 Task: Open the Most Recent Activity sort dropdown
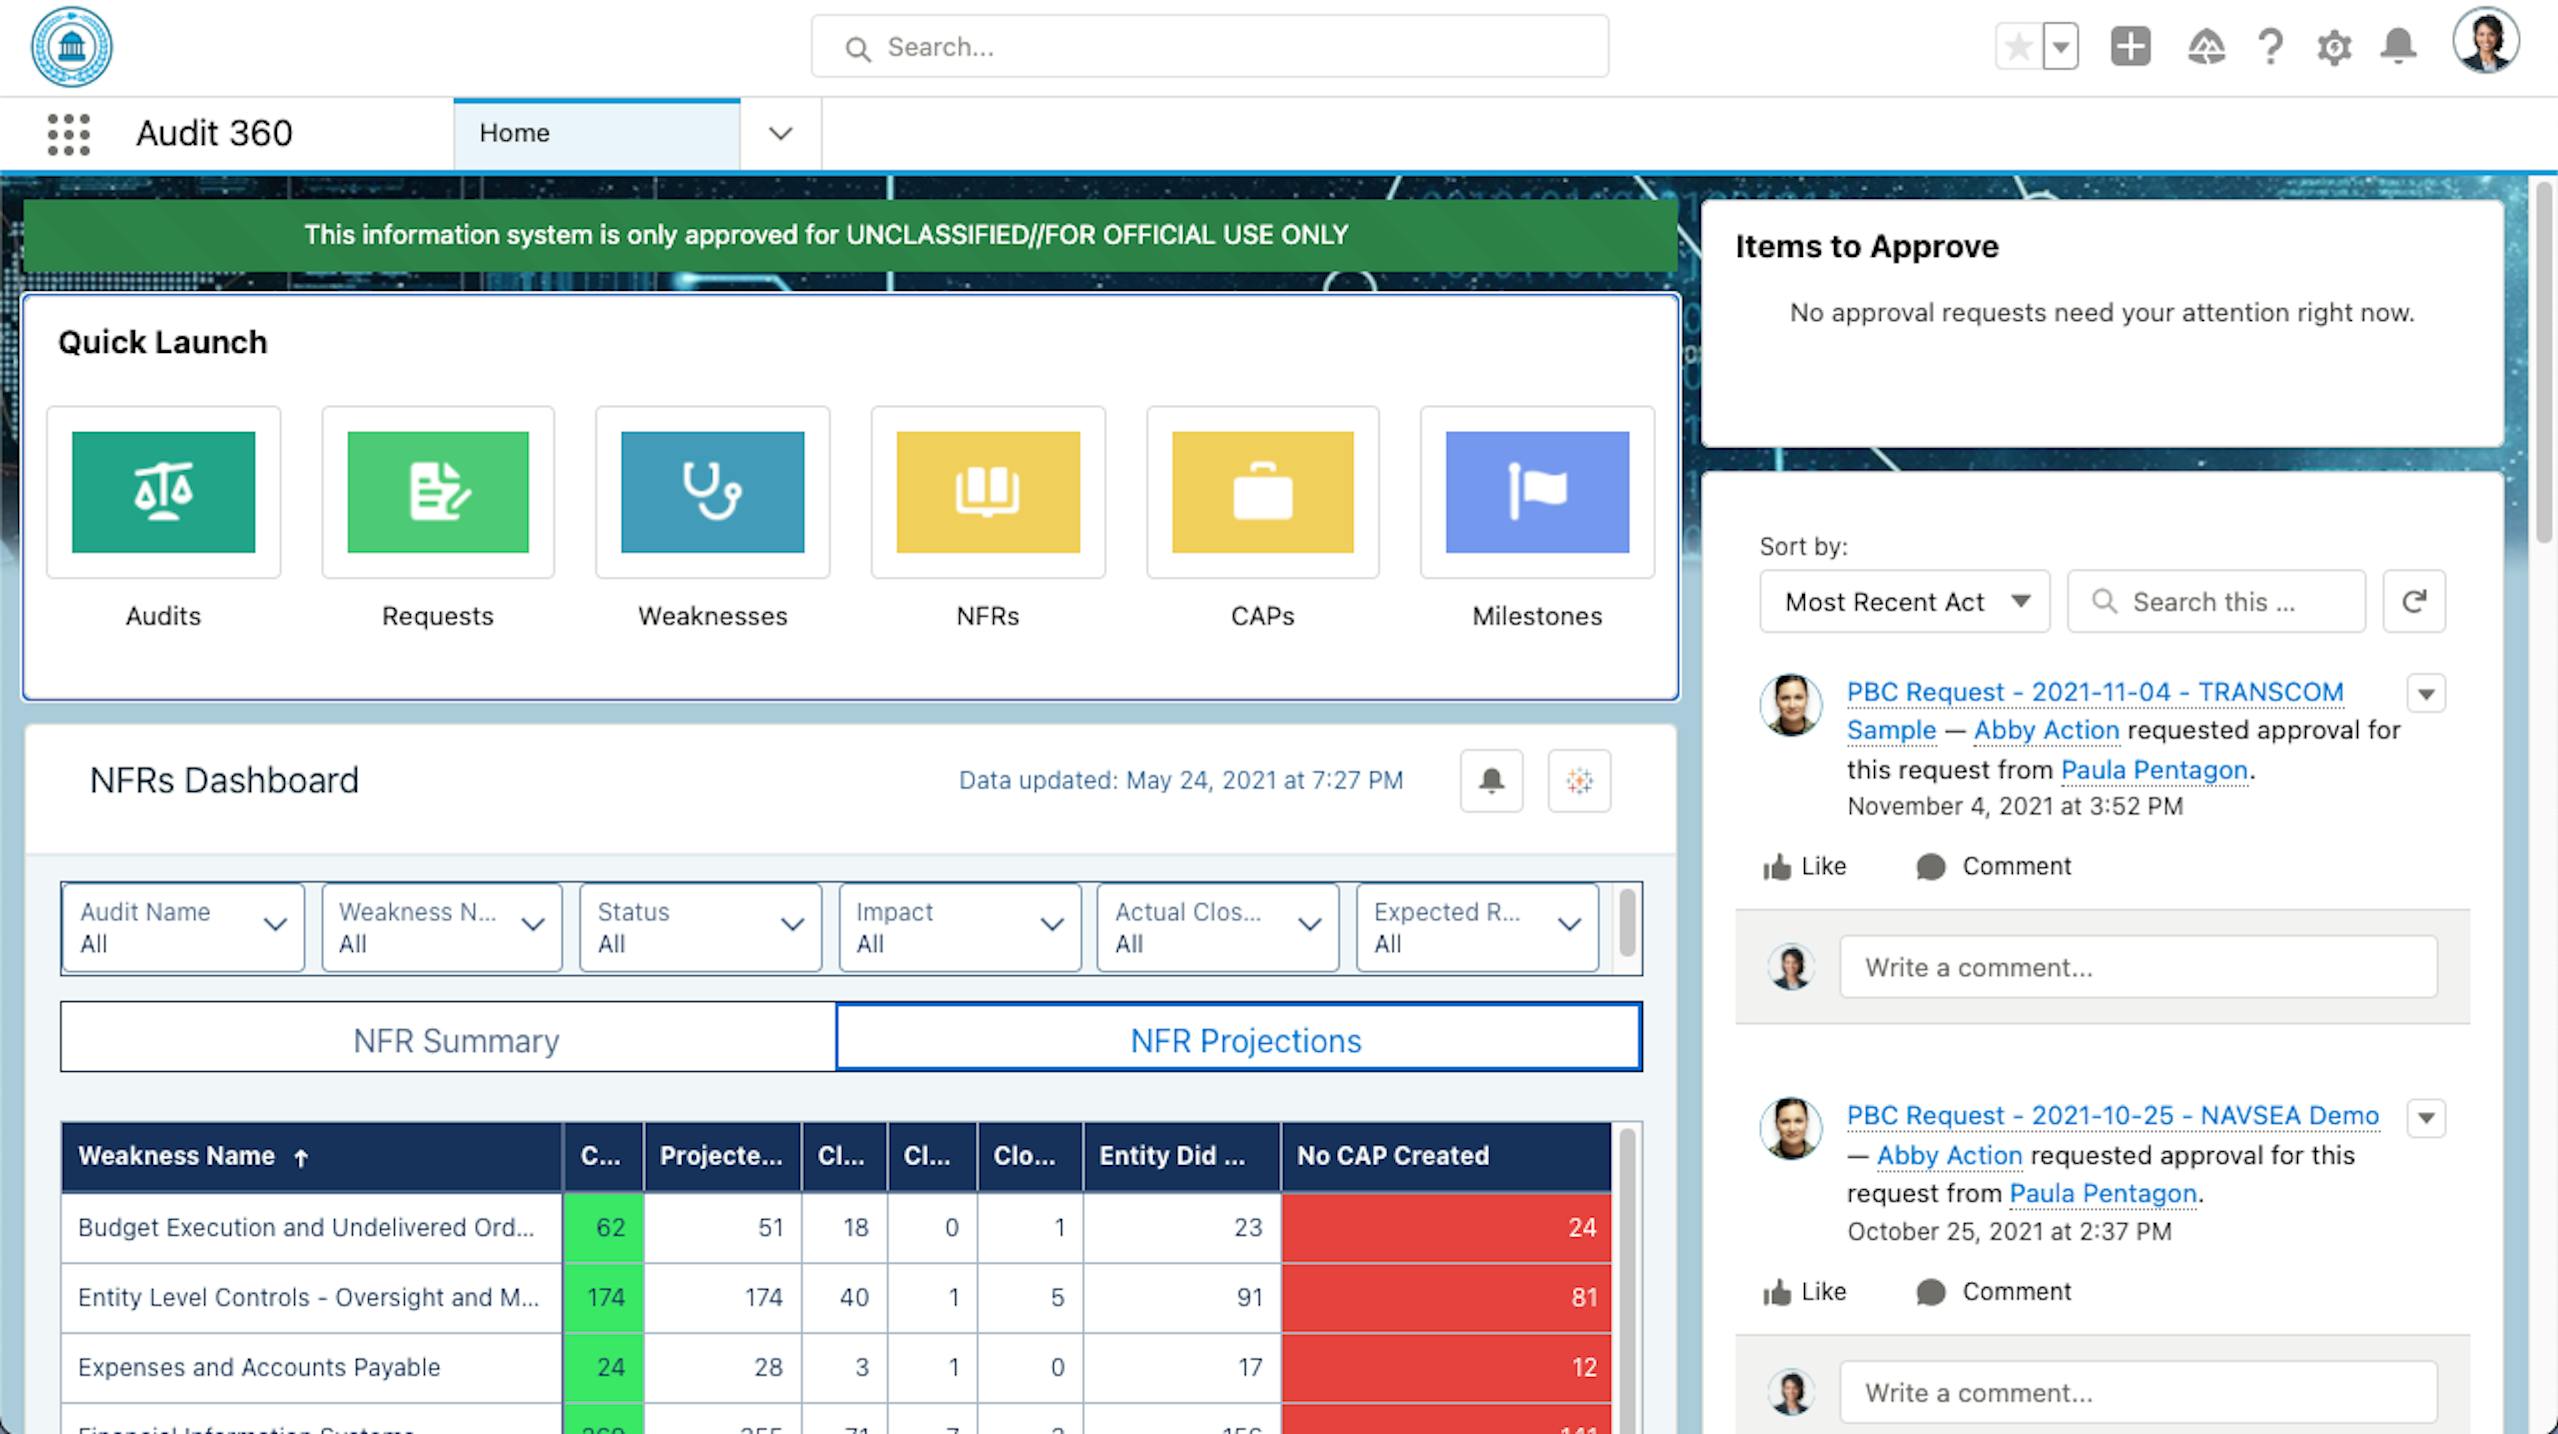pyautogui.click(x=1904, y=602)
